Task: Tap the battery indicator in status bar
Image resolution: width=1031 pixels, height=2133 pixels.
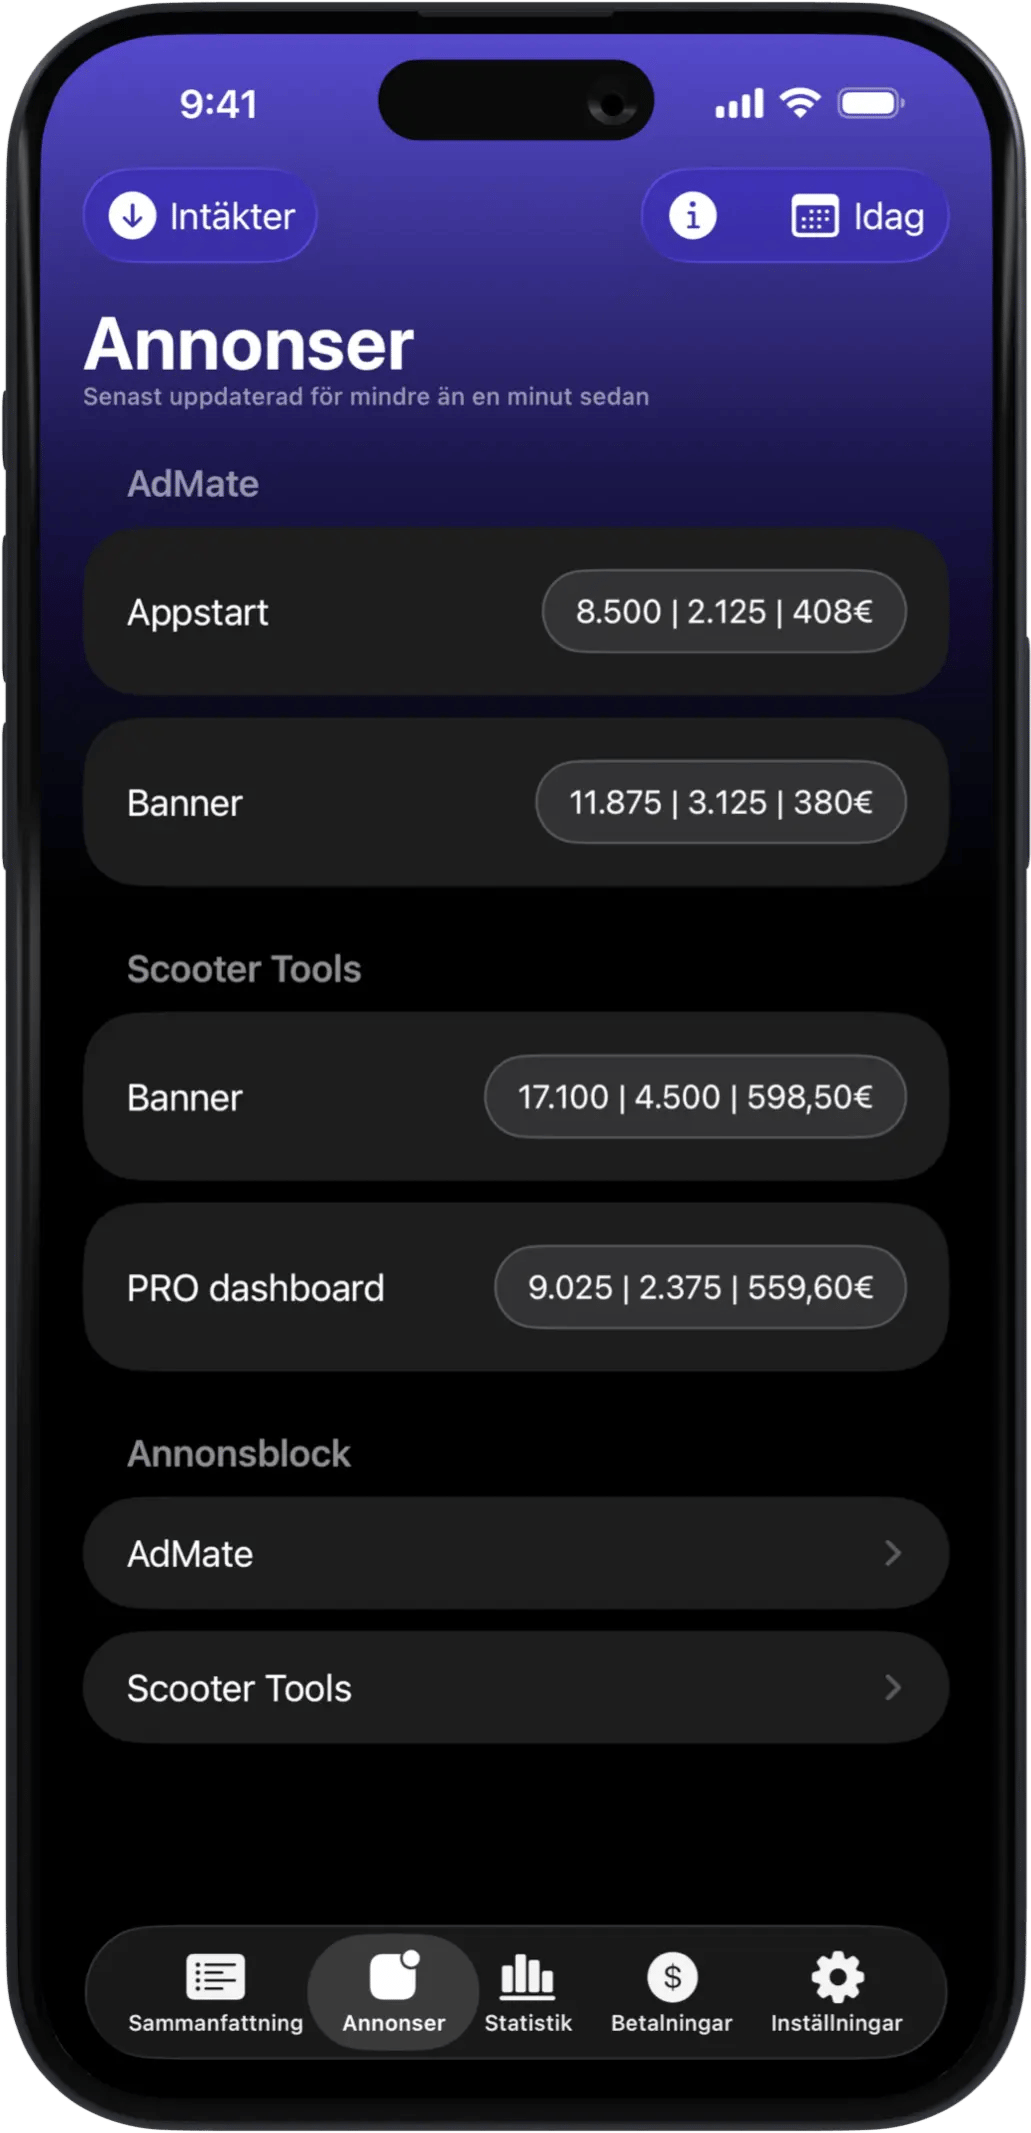Action: [x=871, y=103]
